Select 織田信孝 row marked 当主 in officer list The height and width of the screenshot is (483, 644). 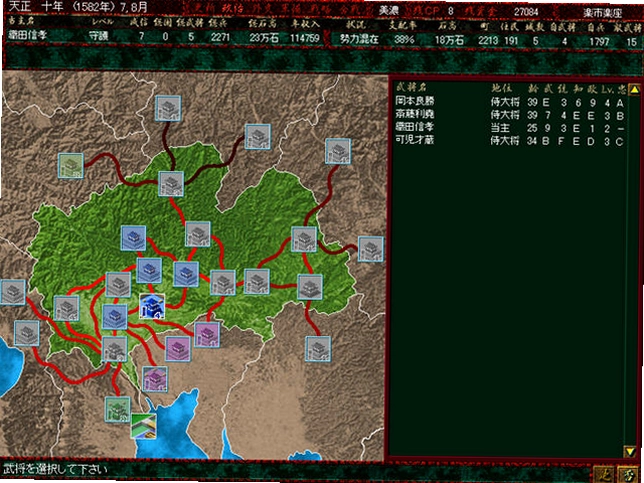(x=509, y=128)
